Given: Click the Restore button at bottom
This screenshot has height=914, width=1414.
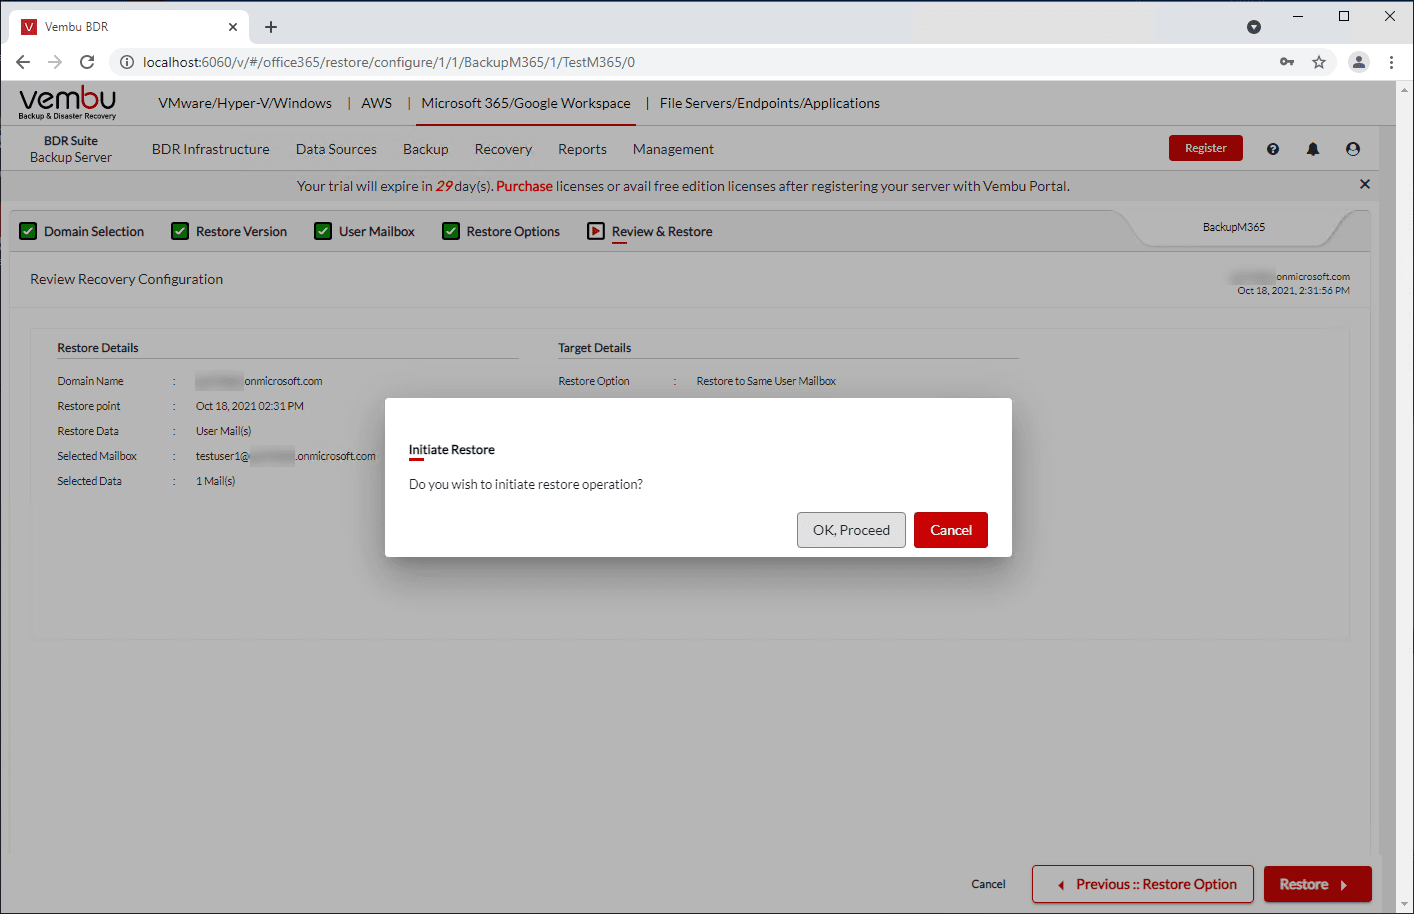Looking at the screenshot, I should coord(1318,884).
